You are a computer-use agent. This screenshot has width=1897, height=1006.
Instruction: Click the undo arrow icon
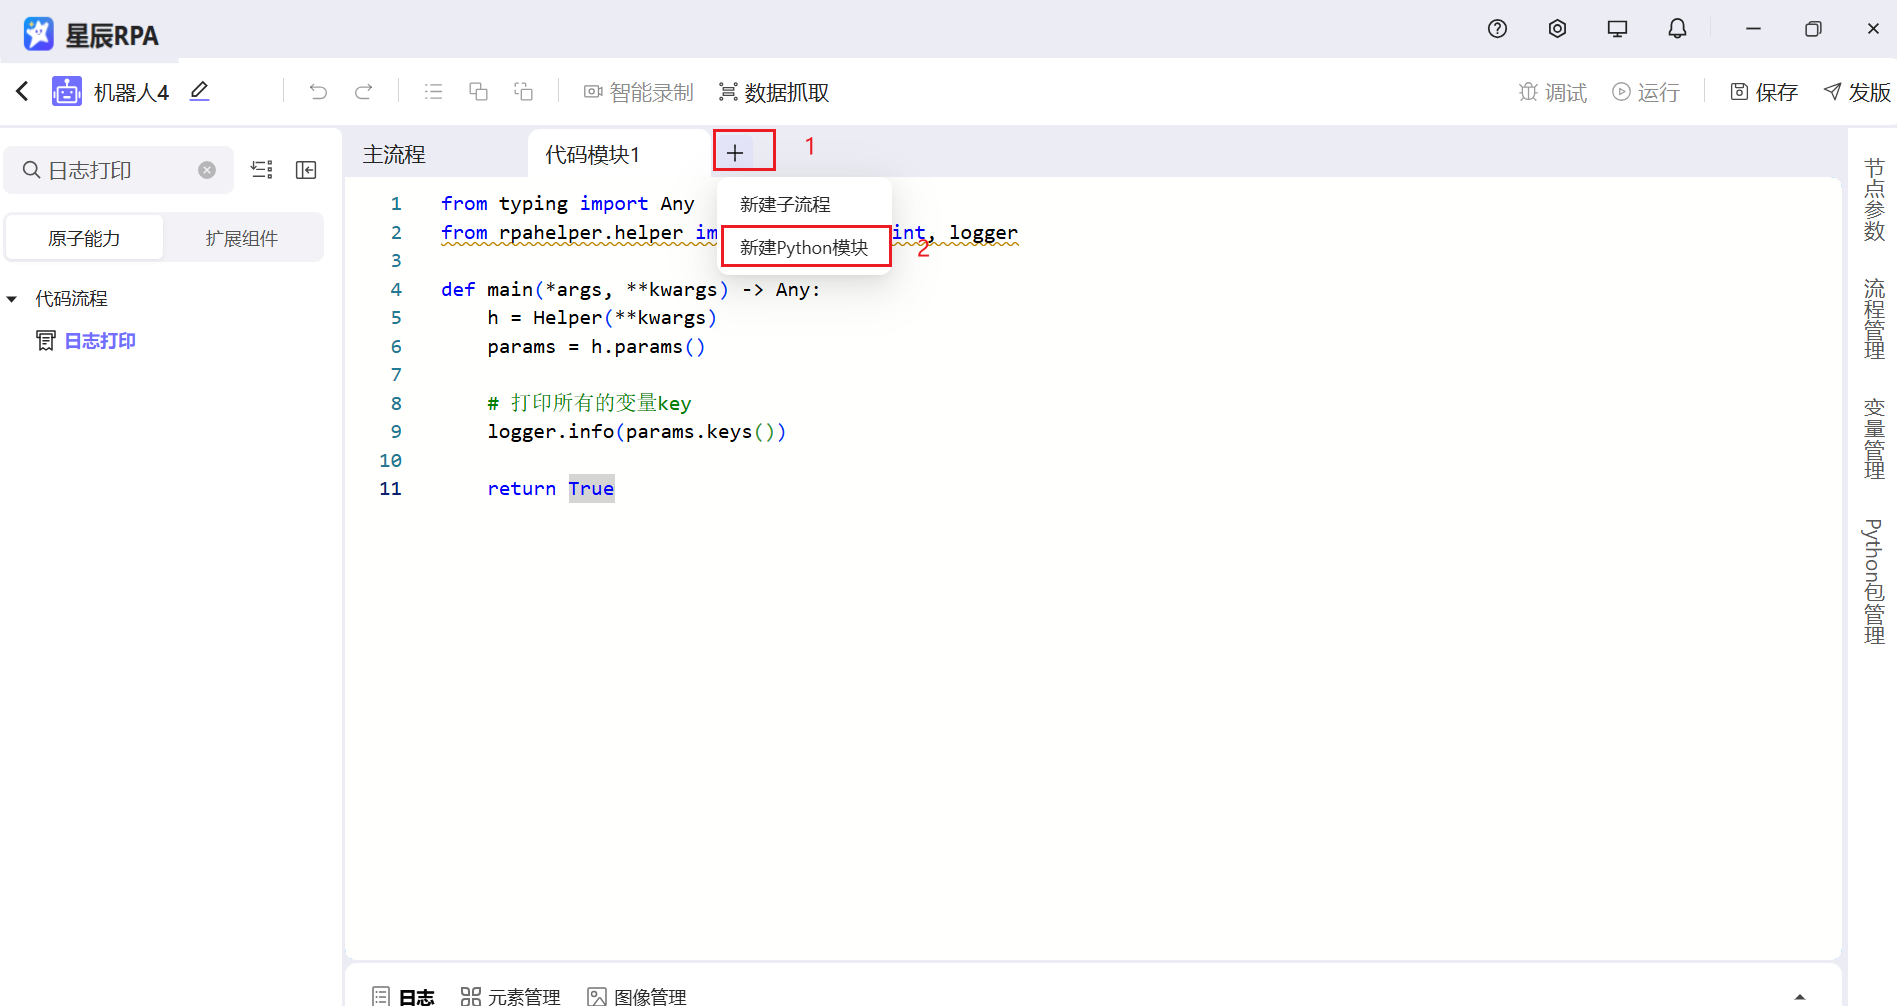(318, 92)
